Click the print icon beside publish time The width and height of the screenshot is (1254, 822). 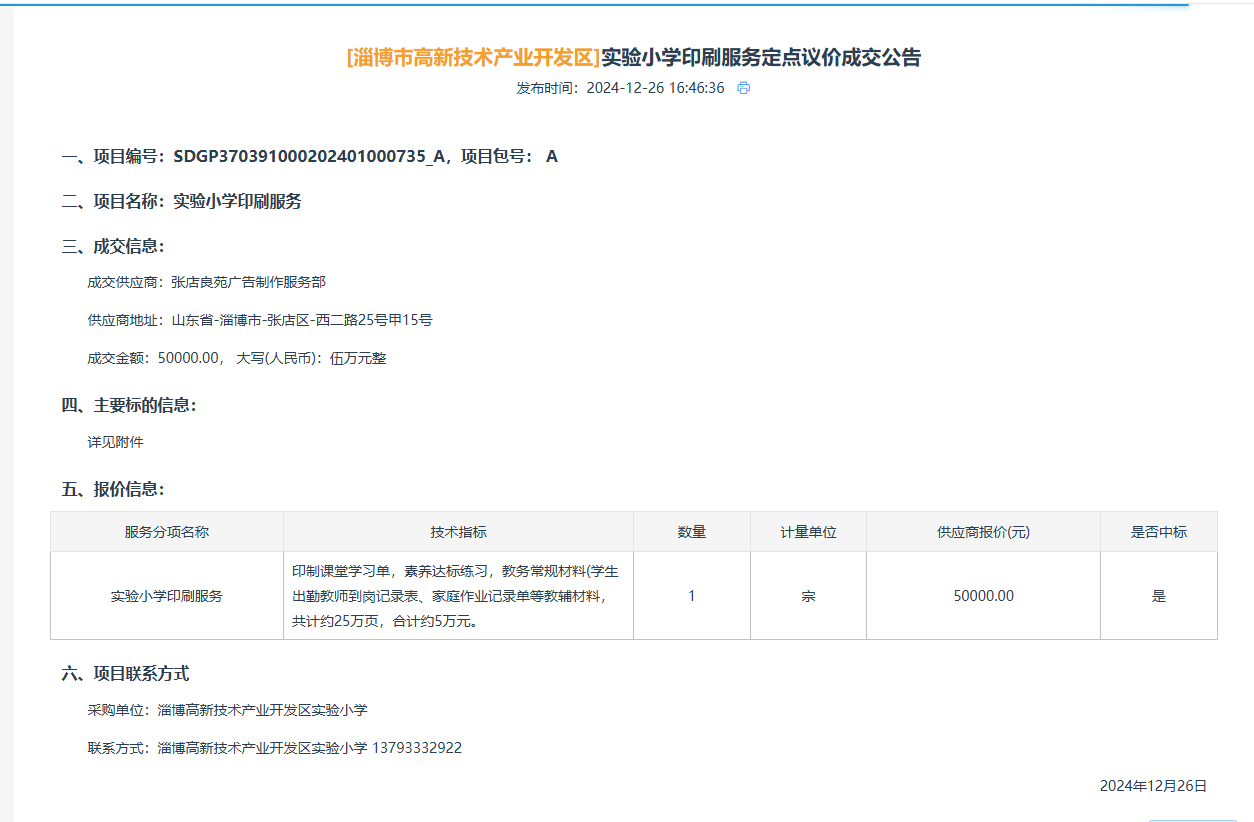[x=743, y=88]
